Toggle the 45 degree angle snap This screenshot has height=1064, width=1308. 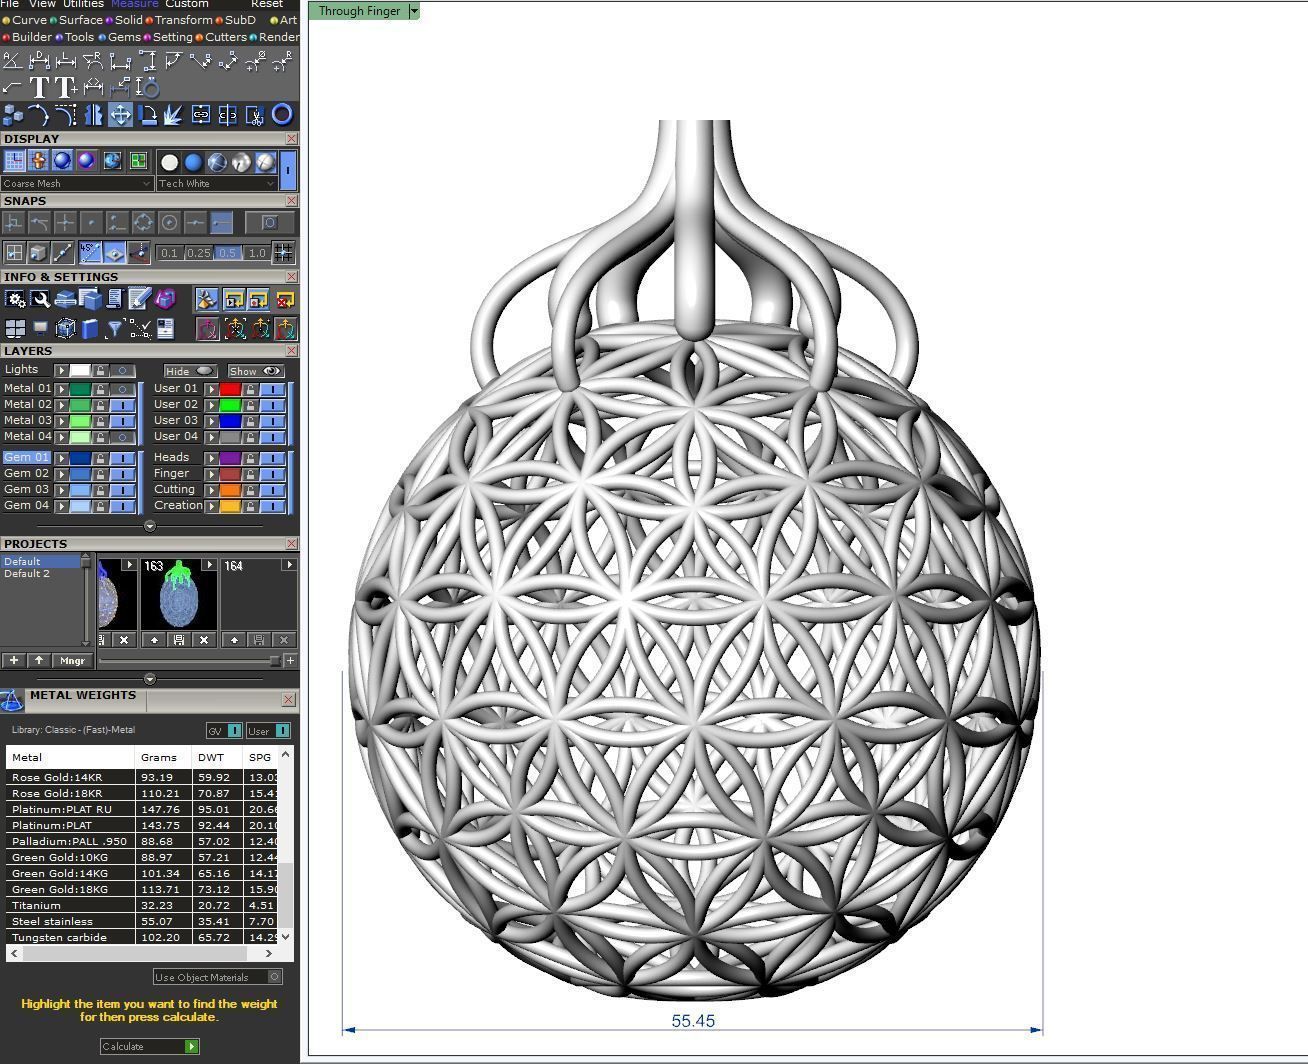(x=90, y=253)
